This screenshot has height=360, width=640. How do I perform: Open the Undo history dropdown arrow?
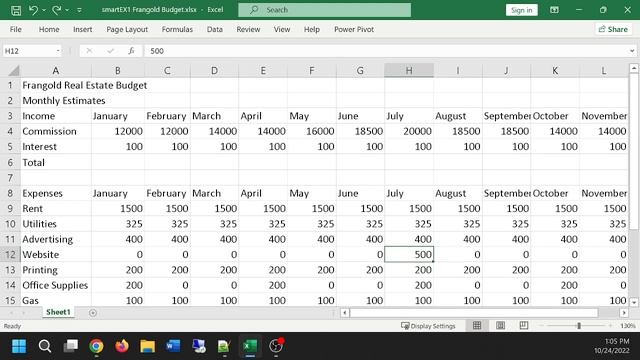coord(44,10)
